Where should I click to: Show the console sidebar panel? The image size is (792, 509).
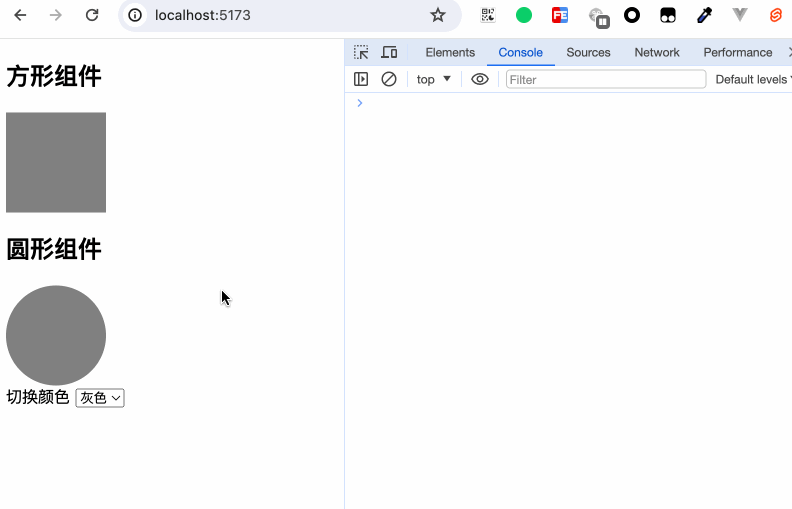click(x=361, y=79)
